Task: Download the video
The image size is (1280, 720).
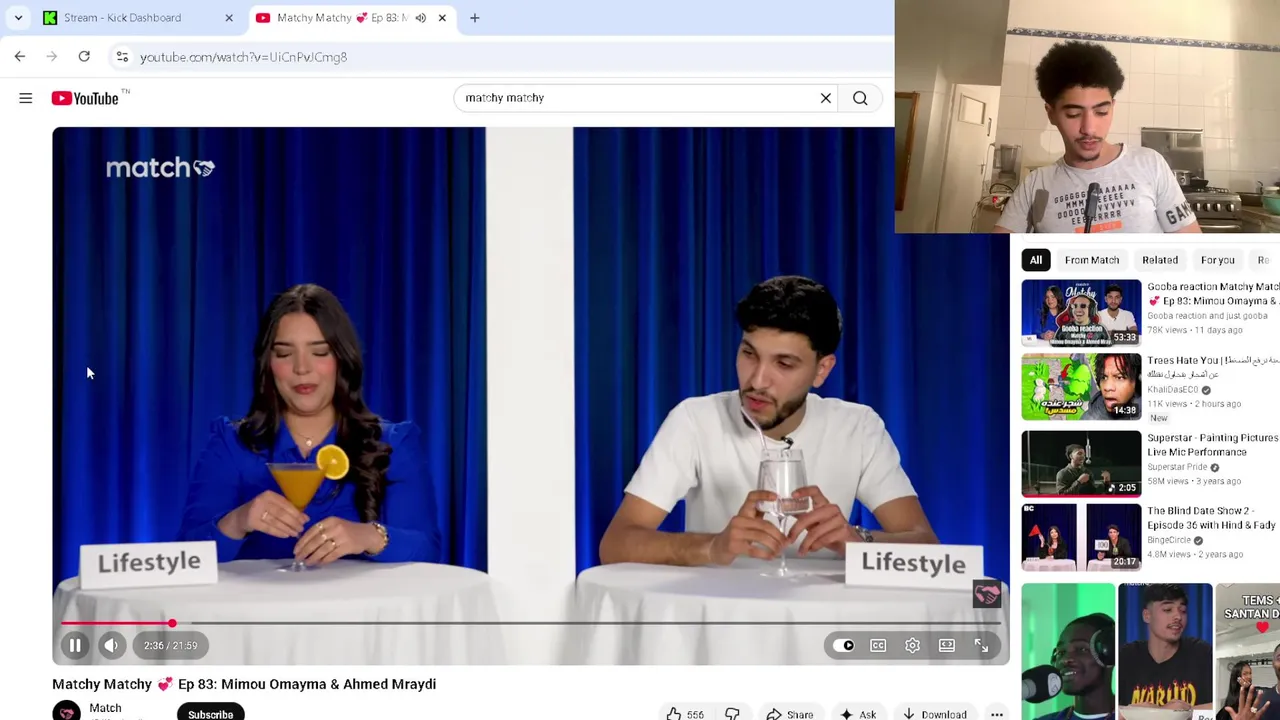Action: tap(935, 714)
